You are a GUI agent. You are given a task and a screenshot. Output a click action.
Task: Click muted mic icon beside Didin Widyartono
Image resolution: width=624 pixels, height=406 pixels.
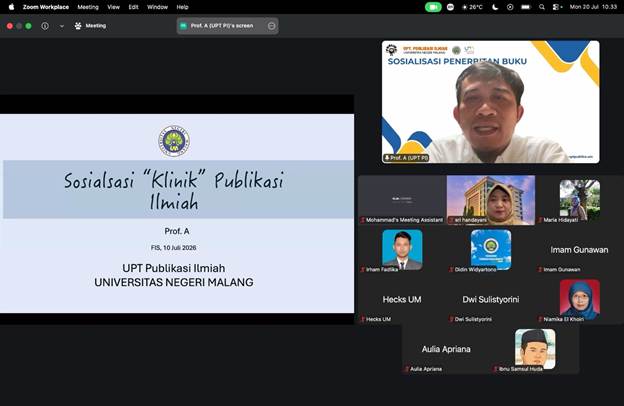(451, 269)
